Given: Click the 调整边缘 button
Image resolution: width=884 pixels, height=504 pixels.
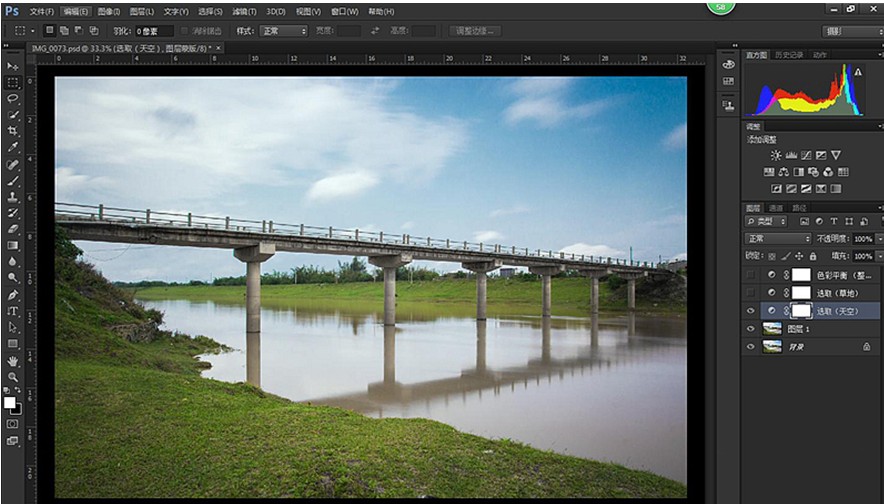Looking at the screenshot, I should (x=475, y=31).
